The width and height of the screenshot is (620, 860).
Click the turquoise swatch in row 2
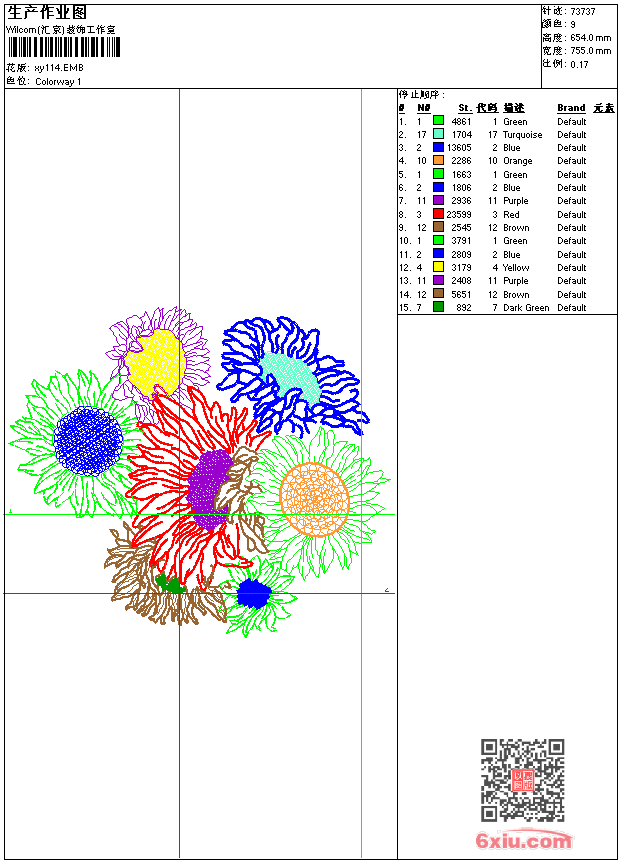(438, 134)
